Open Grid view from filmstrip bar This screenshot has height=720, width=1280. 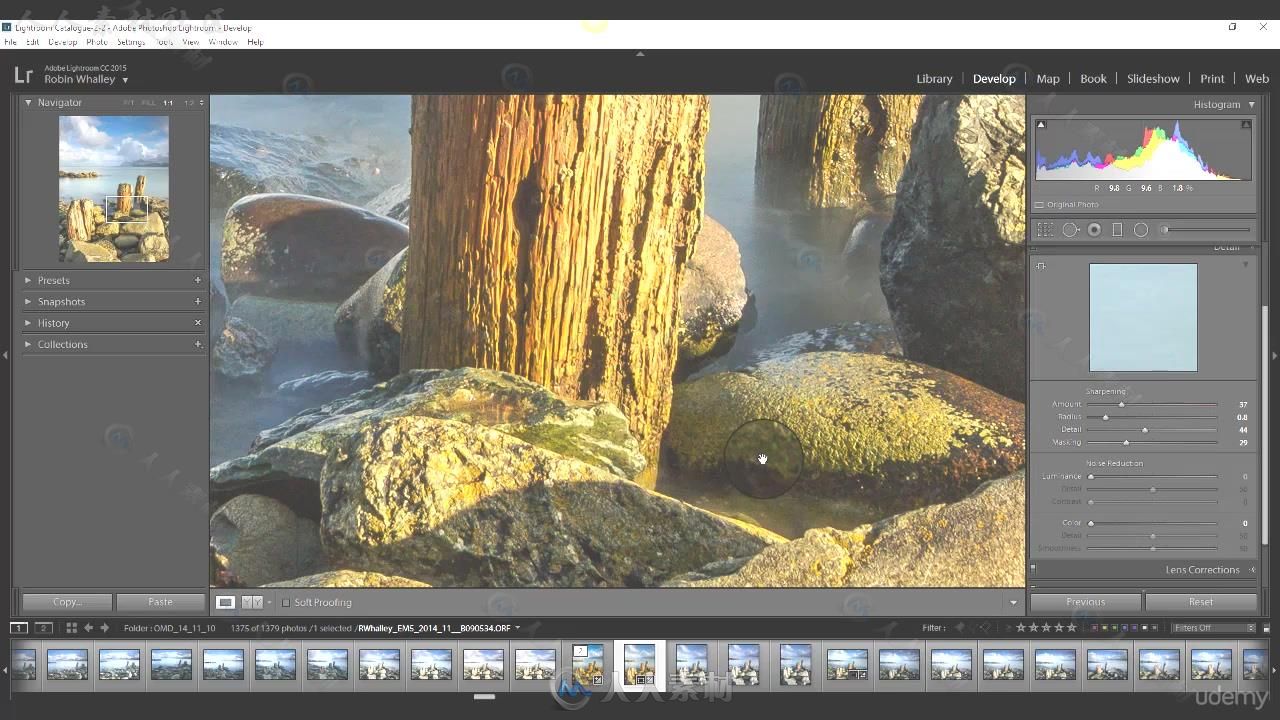[x=71, y=628]
